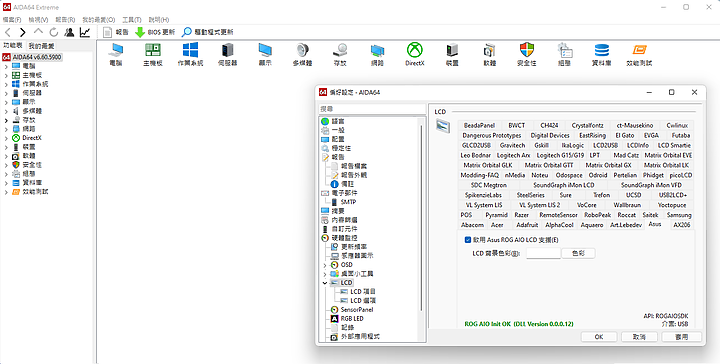
Task: Open the large Software icon in main pane
Action: tap(489, 50)
